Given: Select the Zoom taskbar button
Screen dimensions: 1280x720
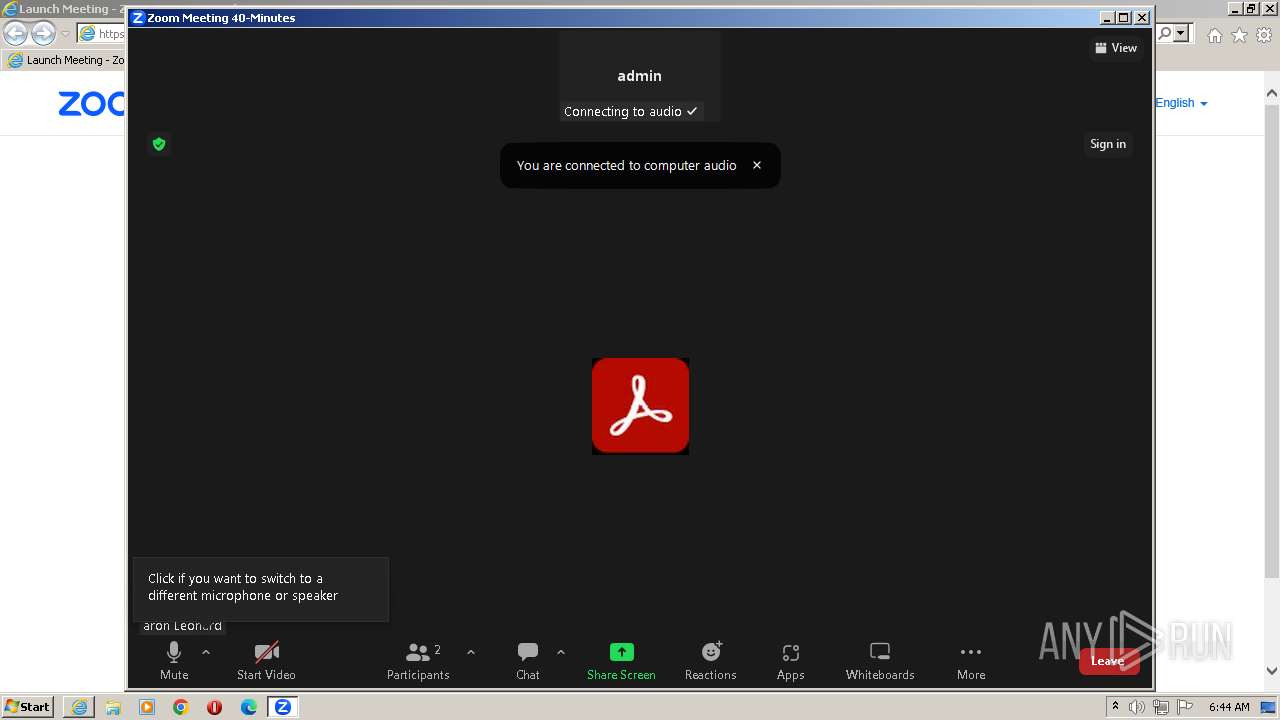Looking at the screenshot, I should [283, 707].
